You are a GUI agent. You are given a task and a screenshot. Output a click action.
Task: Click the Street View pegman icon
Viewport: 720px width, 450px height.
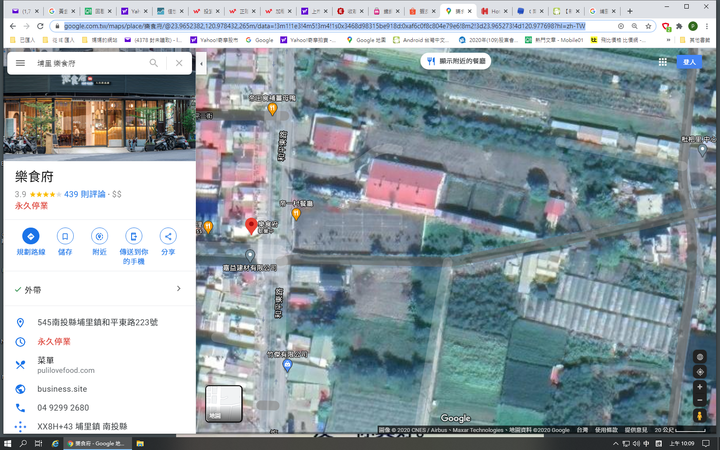(x=700, y=416)
